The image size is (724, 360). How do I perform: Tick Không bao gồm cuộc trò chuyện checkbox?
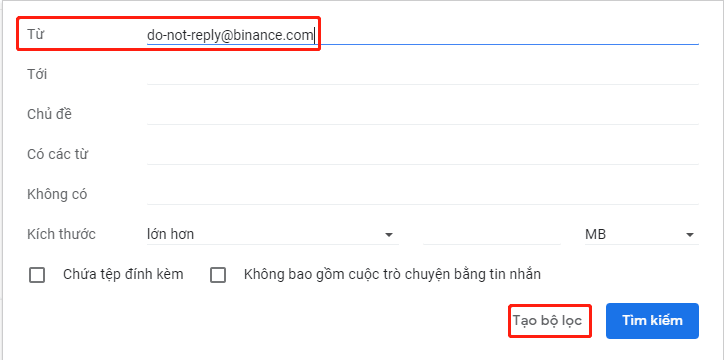pyautogui.click(x=218, y=275)
